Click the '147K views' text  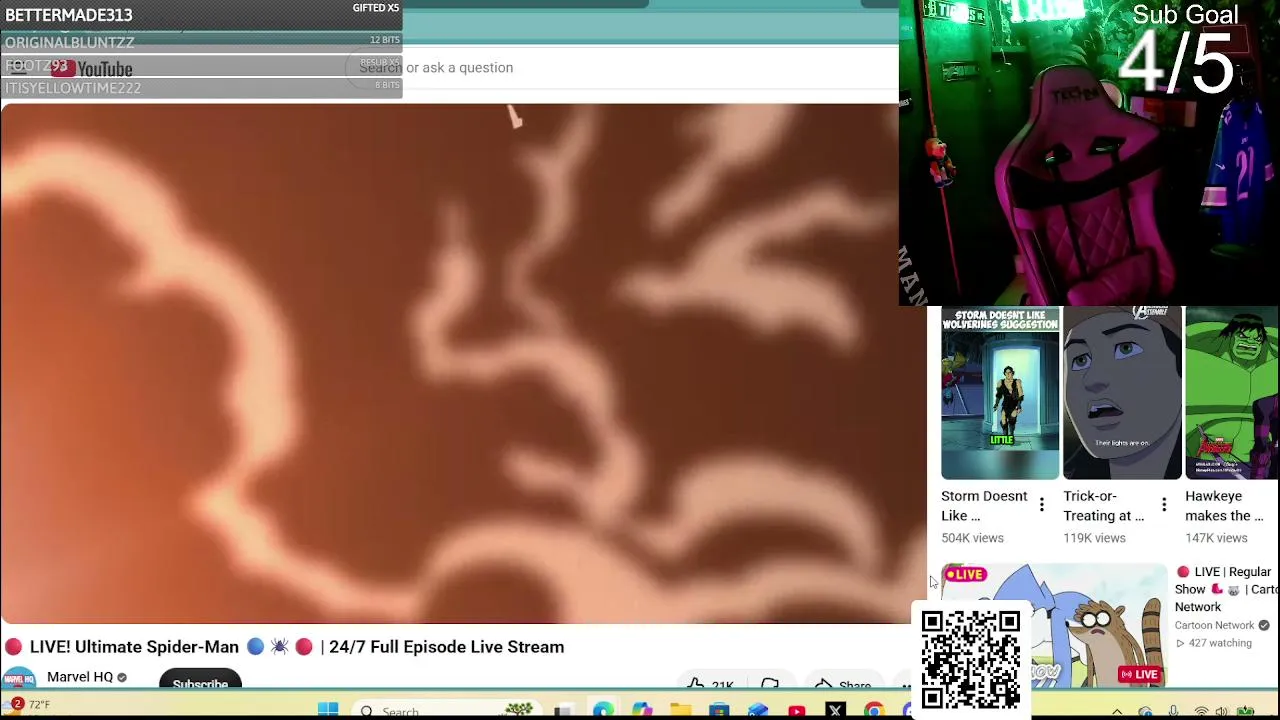pyautogui.click(x=1216, y=538)
